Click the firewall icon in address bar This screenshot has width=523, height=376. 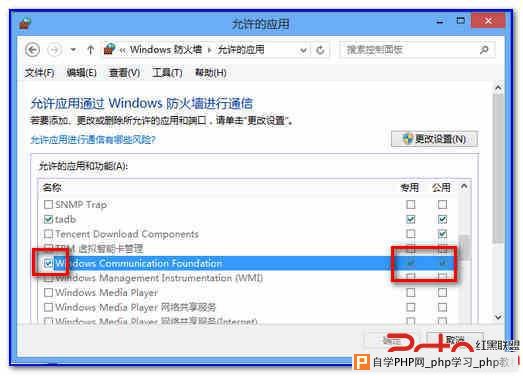(x=110, y=49)
